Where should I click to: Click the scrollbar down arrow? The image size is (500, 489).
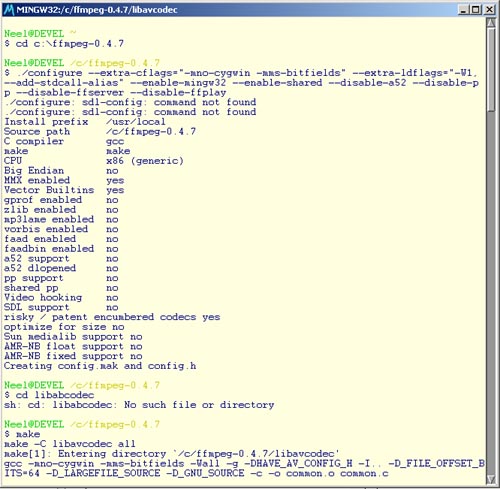click(491, 479)
